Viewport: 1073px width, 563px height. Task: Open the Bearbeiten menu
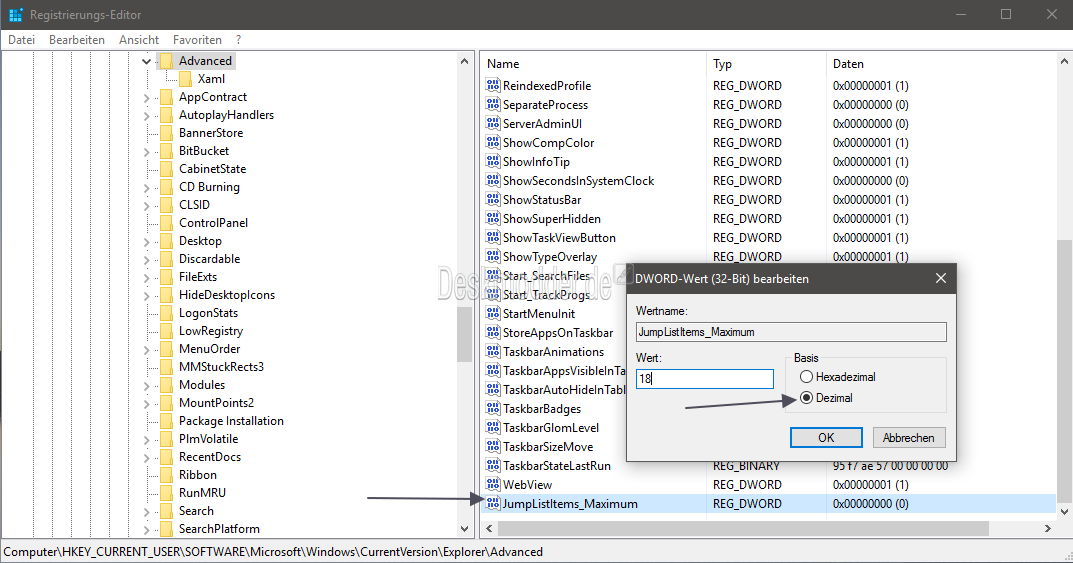77,40
